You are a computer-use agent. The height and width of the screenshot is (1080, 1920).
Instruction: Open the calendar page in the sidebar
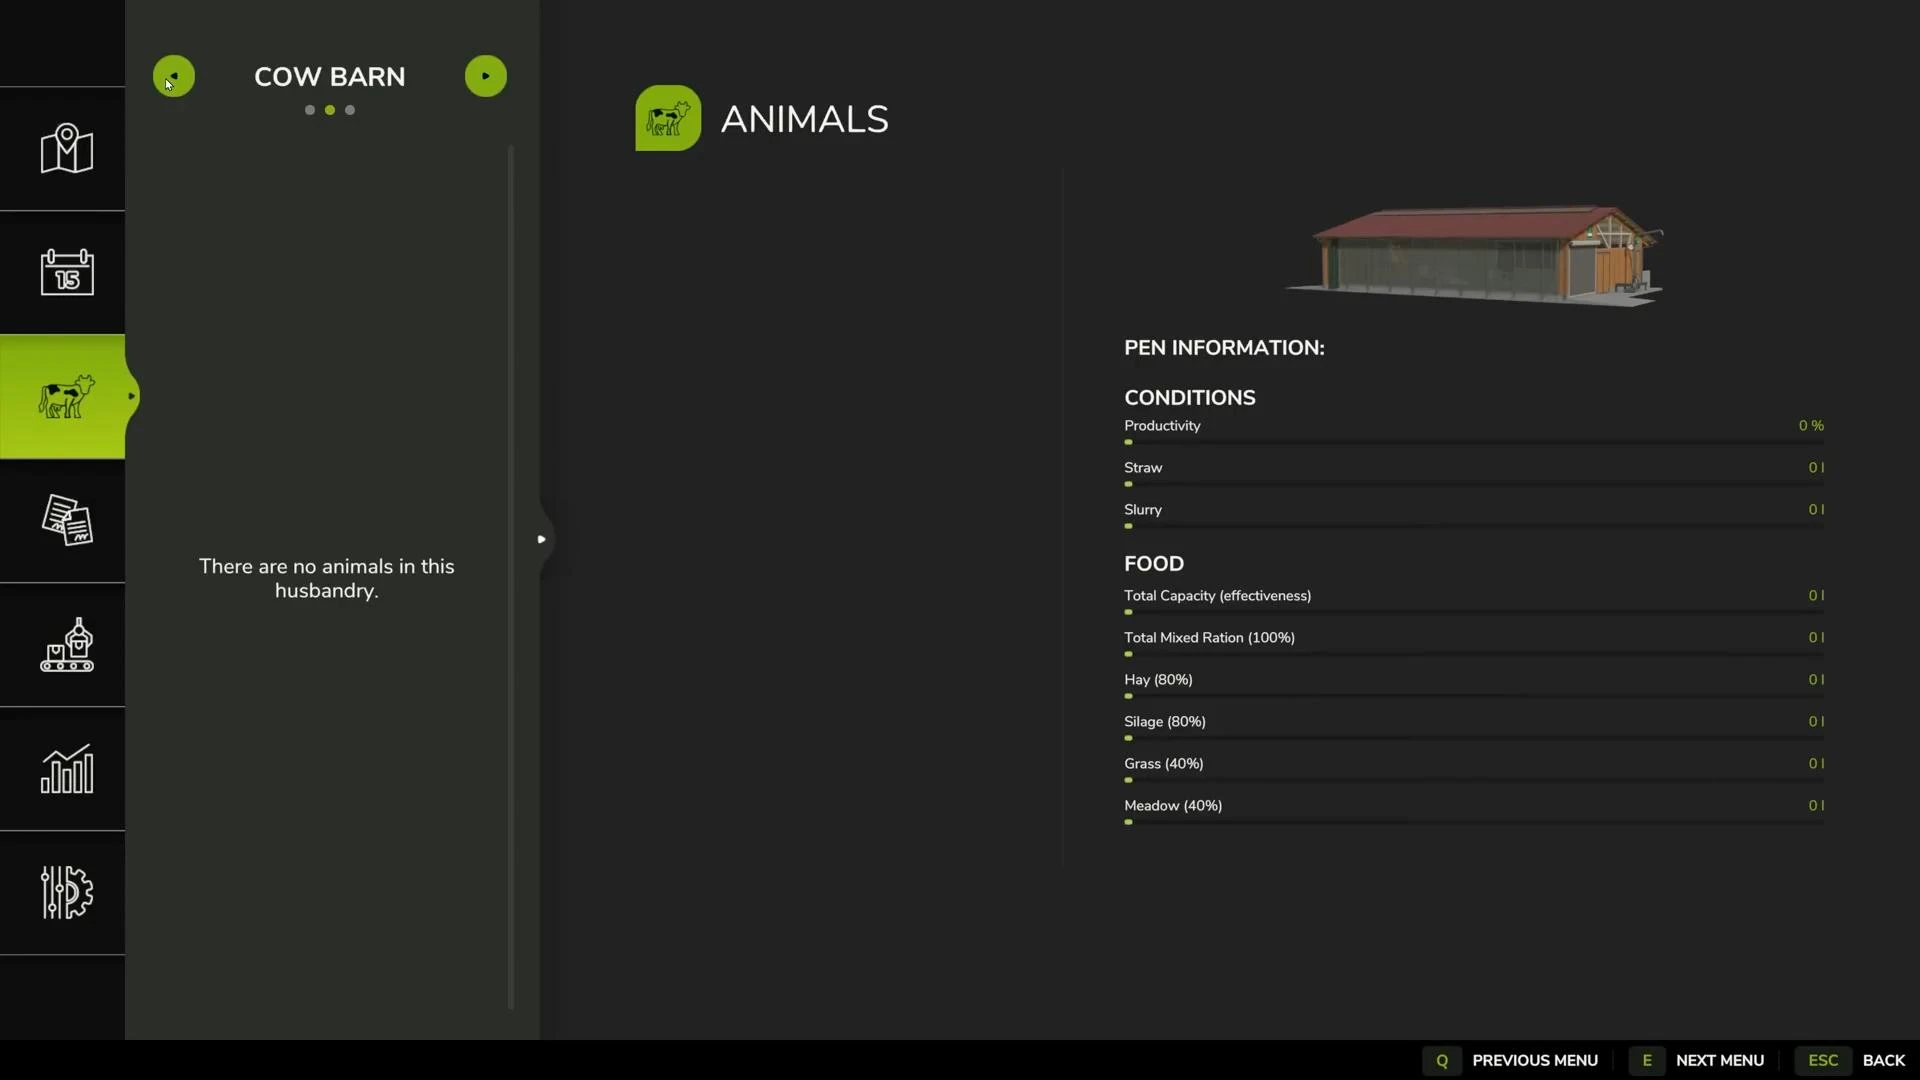66,272
